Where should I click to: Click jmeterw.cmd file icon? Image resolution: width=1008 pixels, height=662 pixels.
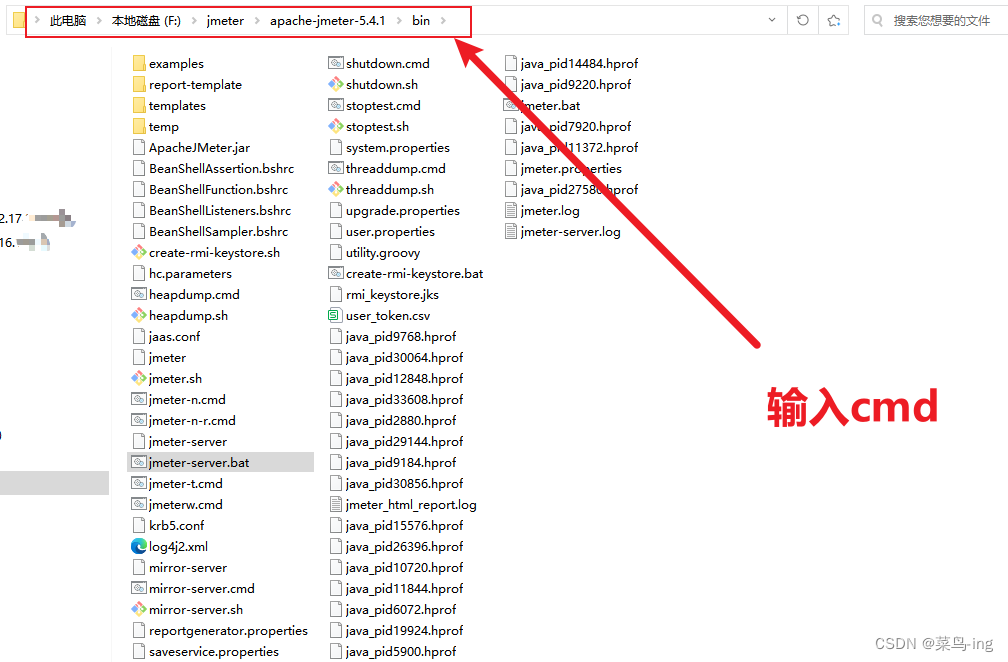(x=138, y=505)
